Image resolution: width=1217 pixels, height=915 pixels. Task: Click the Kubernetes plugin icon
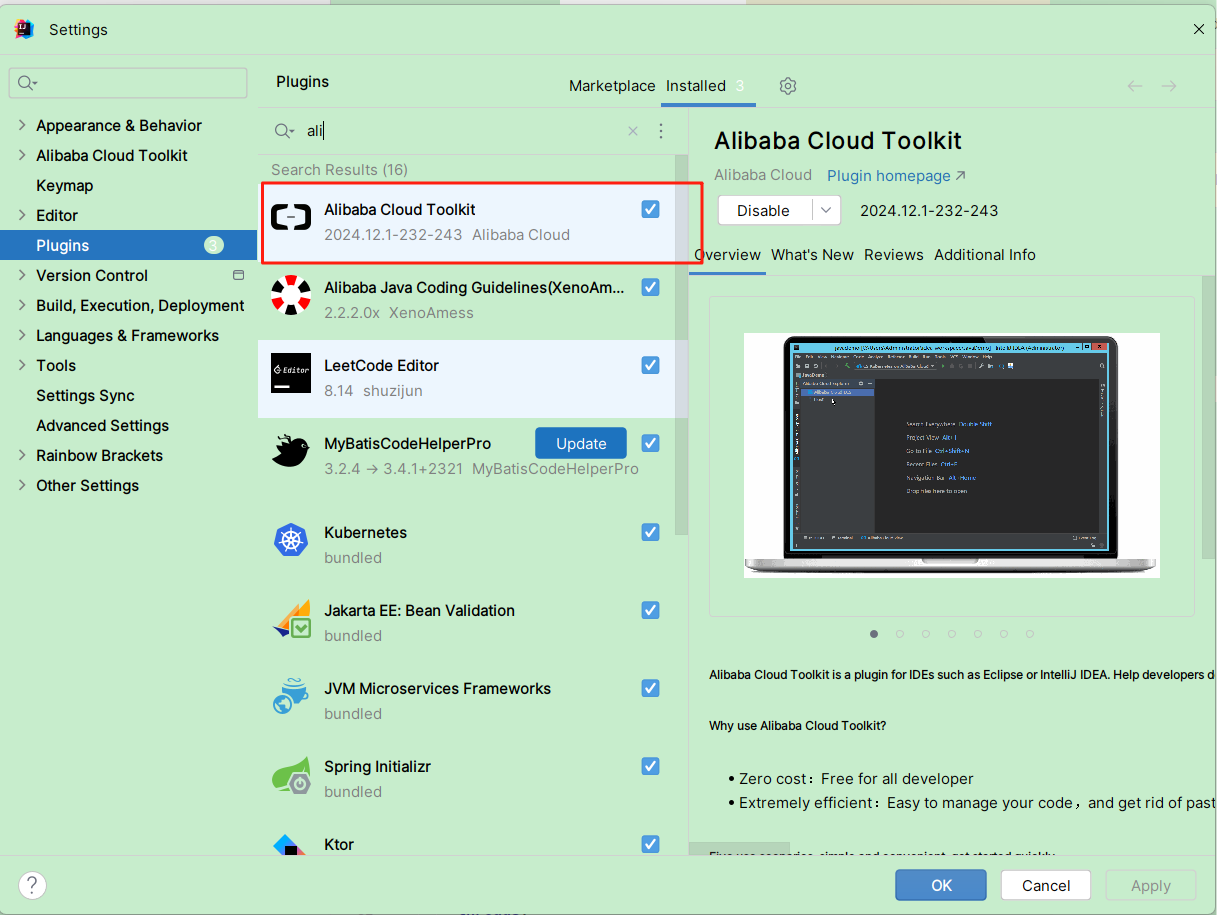point(291,540)
